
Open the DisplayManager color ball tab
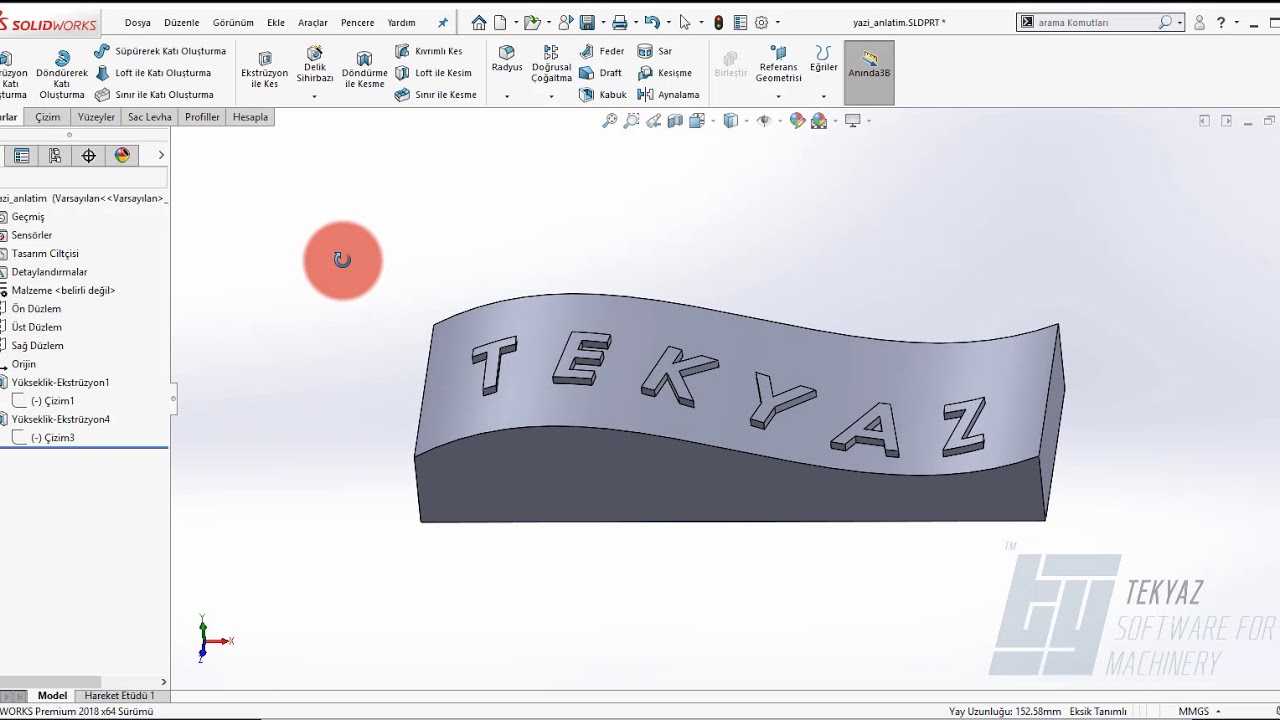tap(123, 155)
